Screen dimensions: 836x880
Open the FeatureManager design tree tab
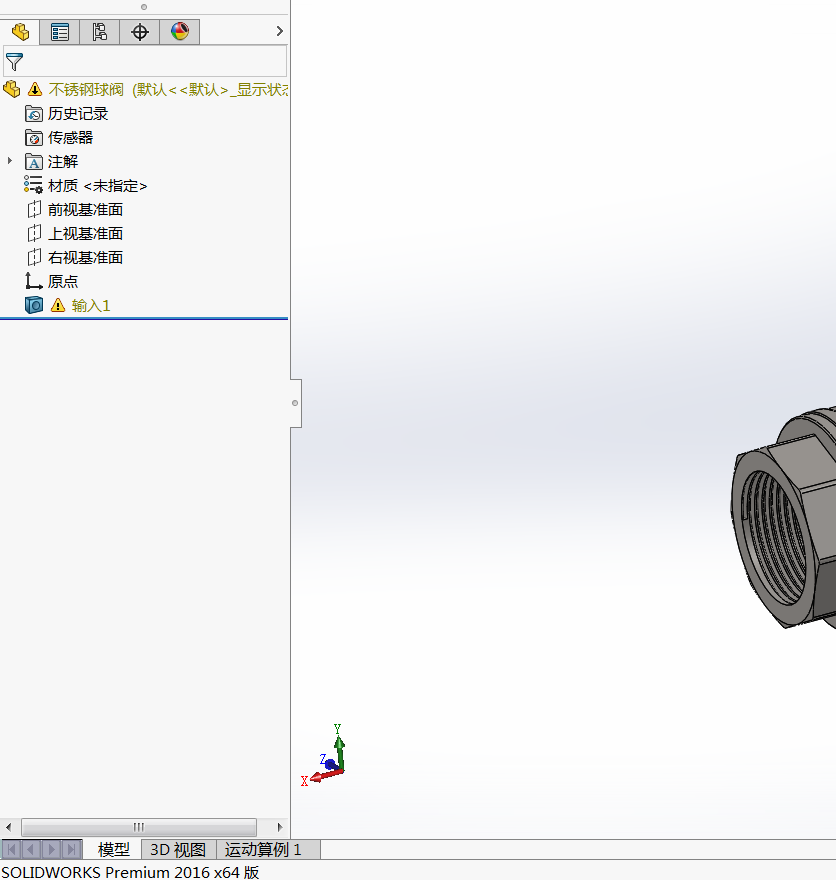tap(20, 32)
